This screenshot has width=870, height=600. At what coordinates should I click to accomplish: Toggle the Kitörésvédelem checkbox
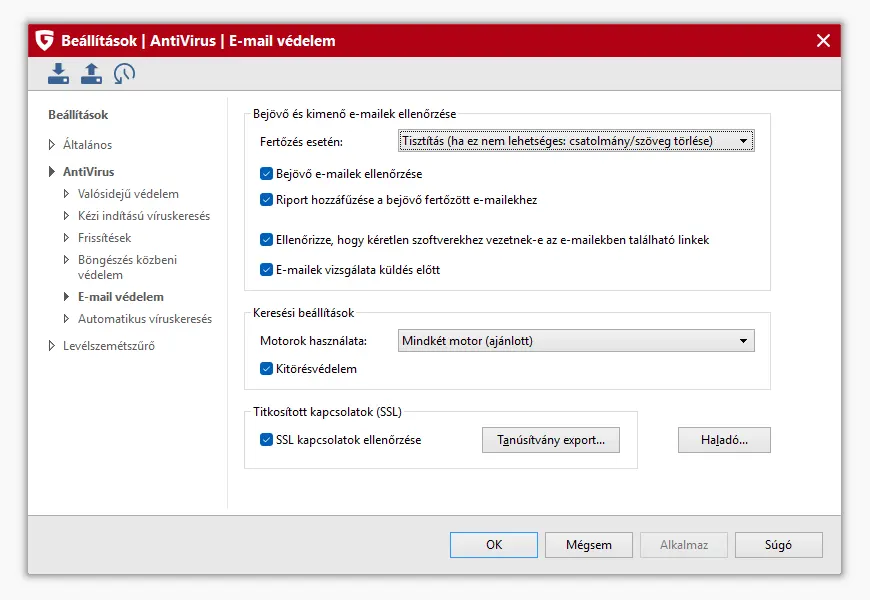coord(267,369)
